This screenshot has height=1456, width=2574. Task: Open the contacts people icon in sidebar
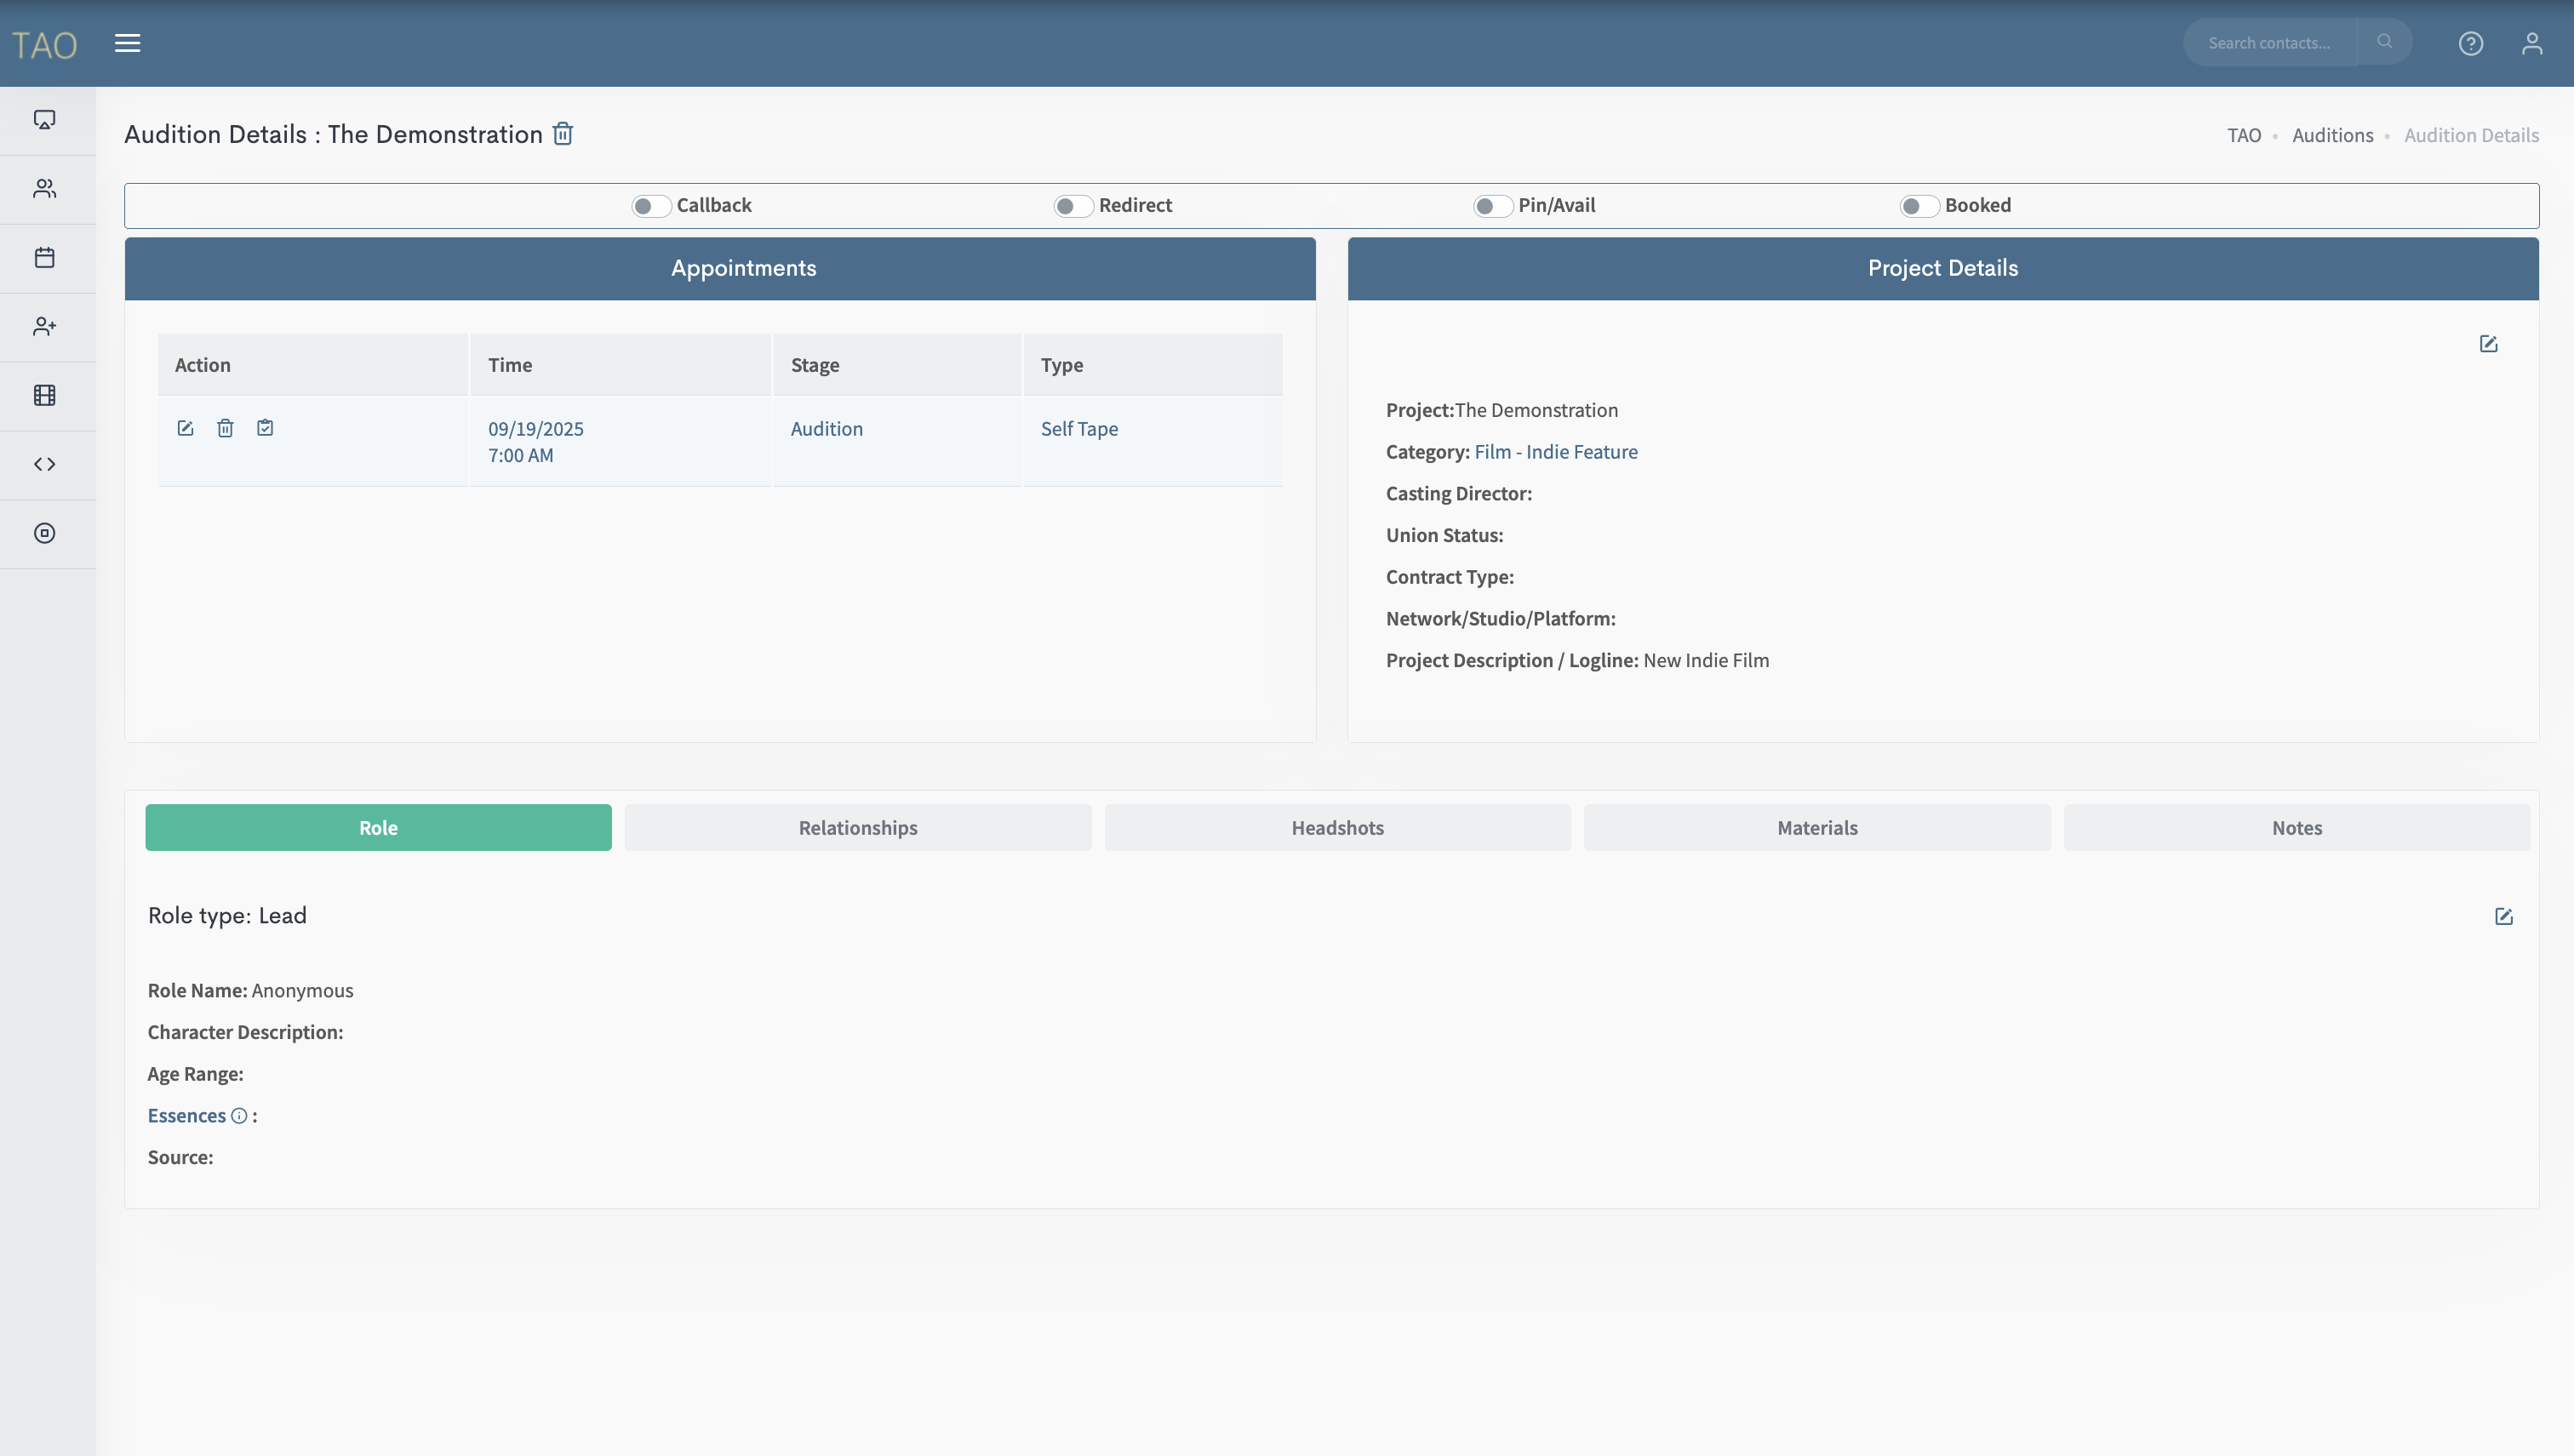tap(45, 189)
